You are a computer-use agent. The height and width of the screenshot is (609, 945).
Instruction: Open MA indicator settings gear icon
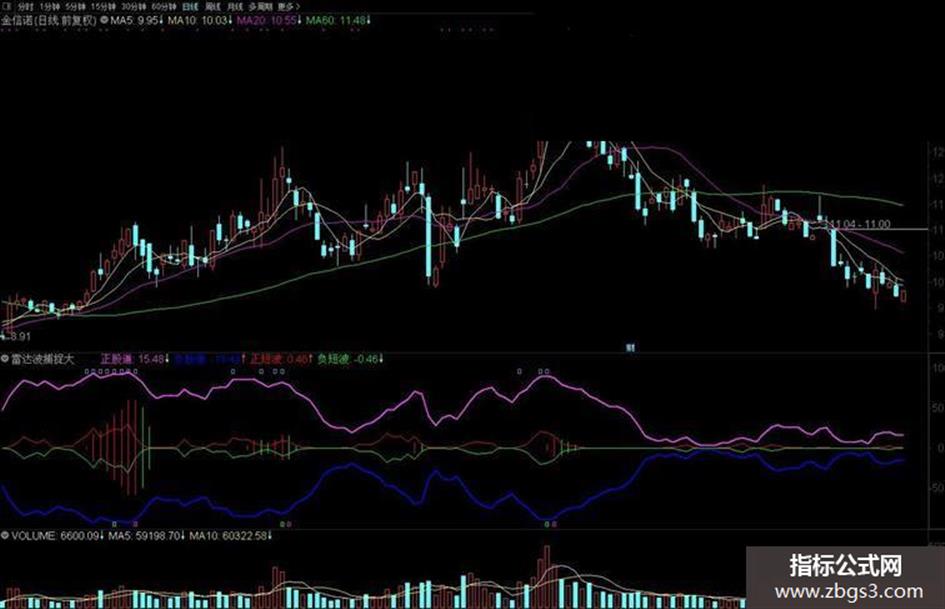104,20
